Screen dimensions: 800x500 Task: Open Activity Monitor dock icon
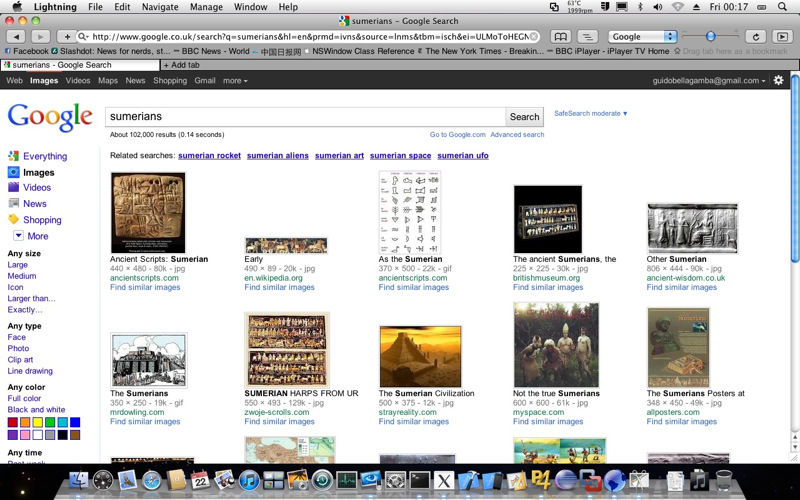[x=347, y=481]
